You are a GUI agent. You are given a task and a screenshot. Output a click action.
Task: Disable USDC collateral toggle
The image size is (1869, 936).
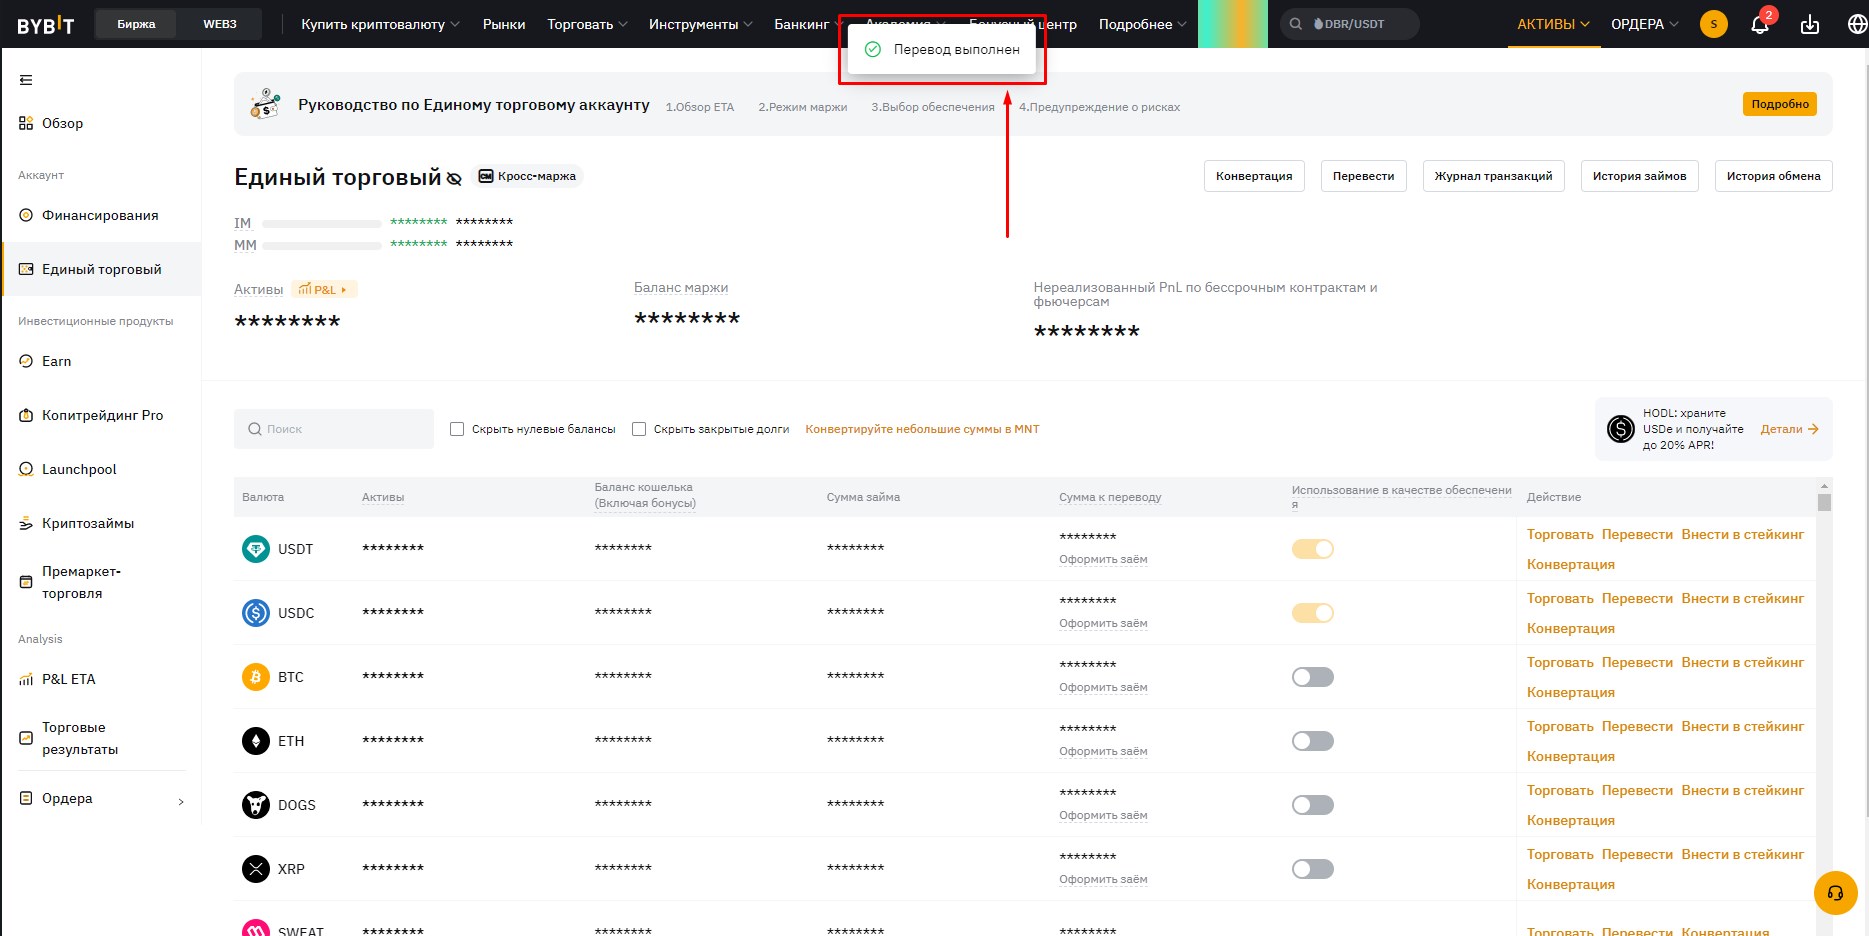1313,613
